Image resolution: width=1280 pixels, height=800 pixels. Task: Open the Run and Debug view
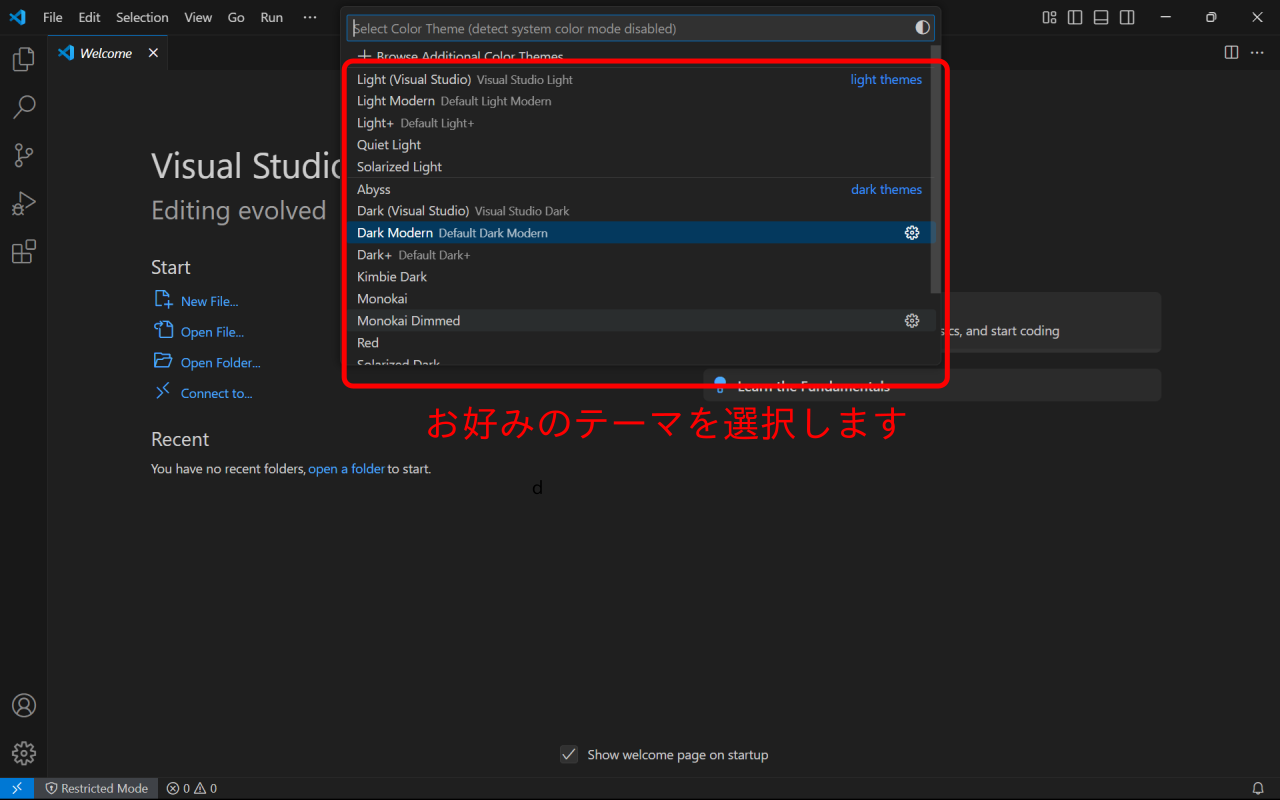pos(23,203)
